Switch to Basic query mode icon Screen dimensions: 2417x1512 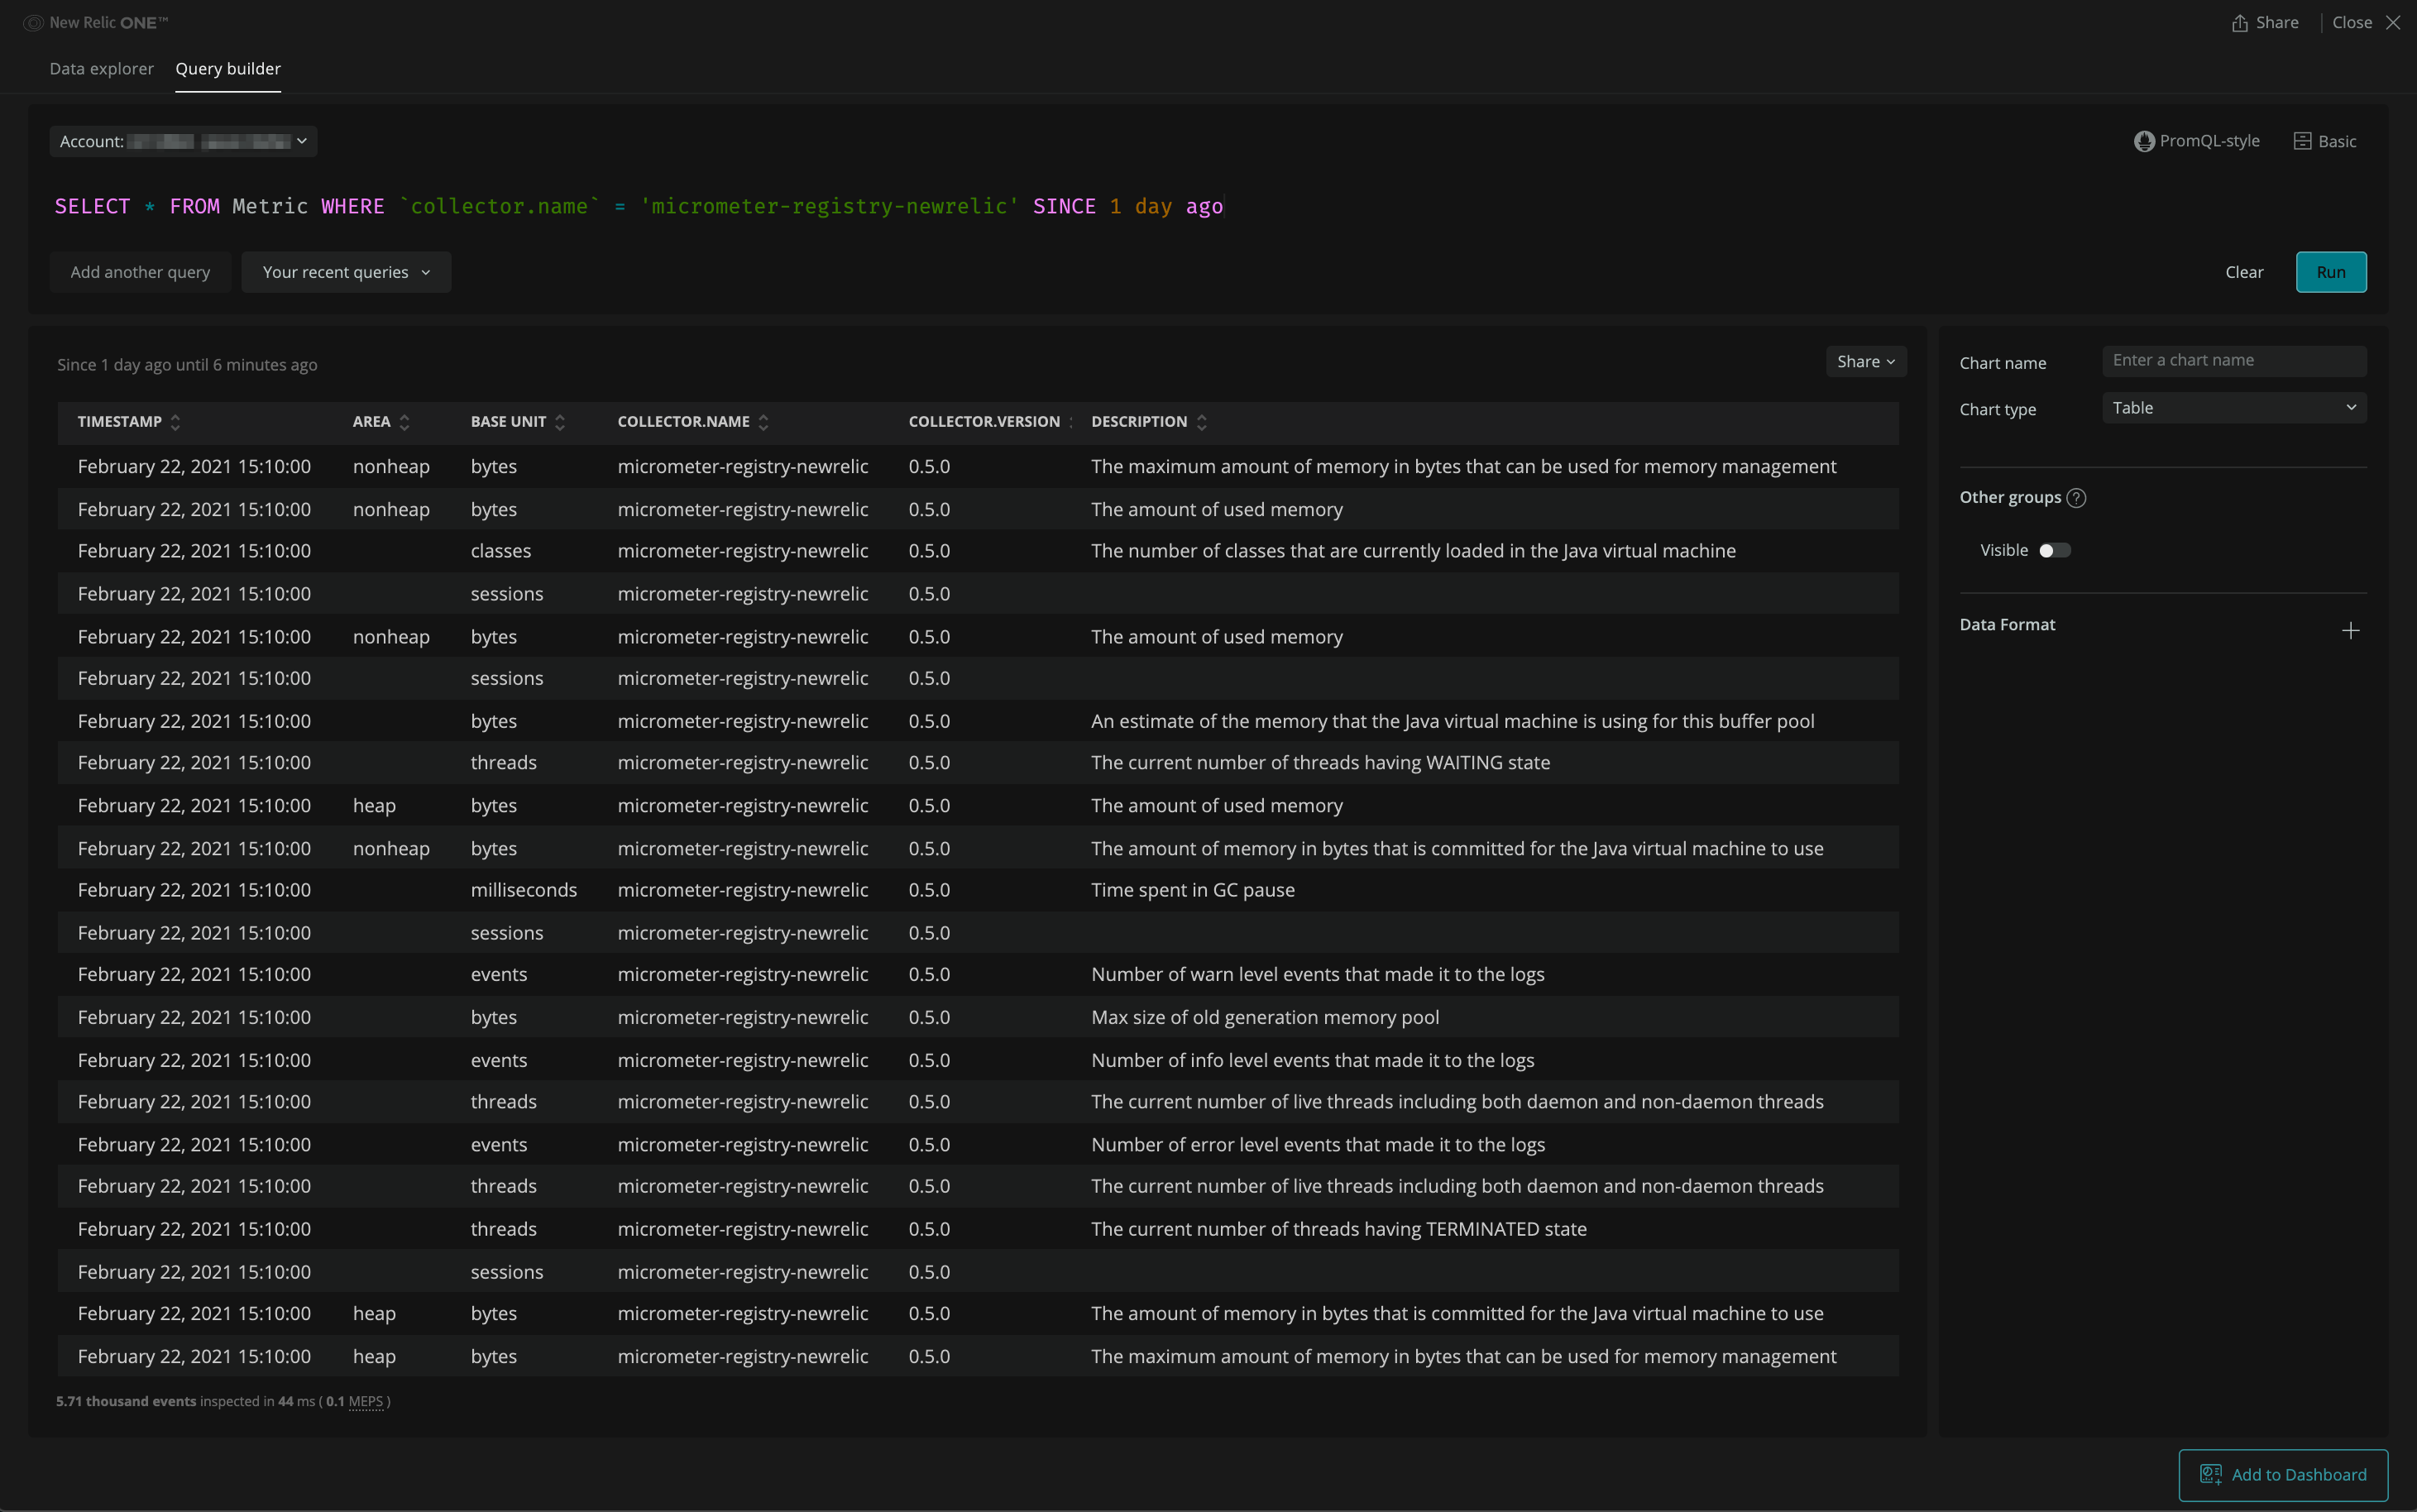(x=2302, y=141)
